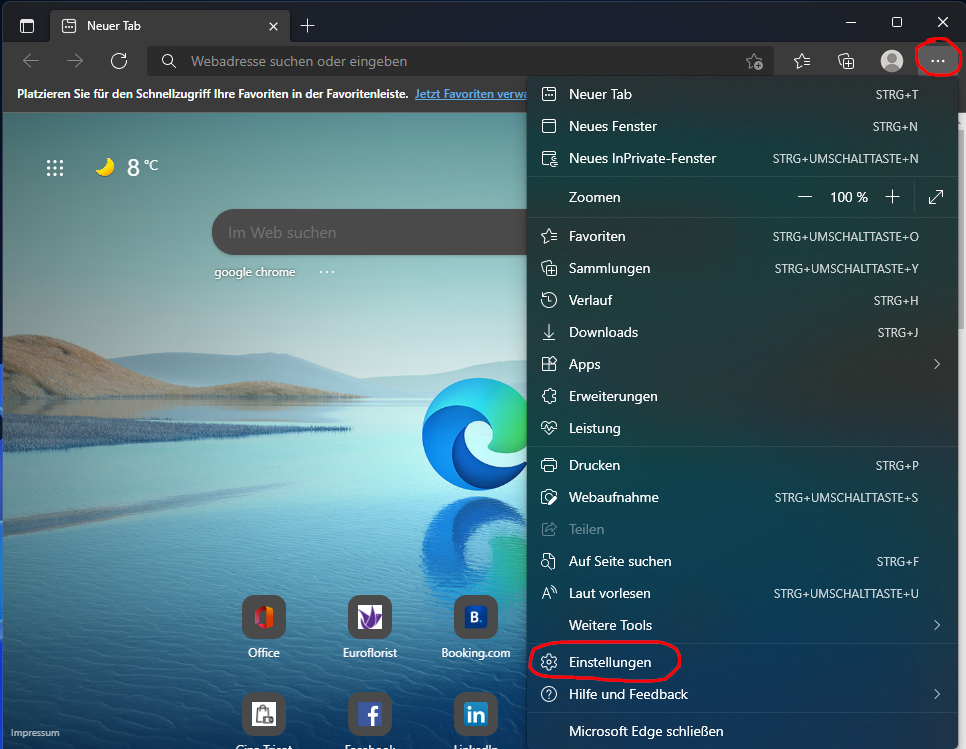The image size is (966, 749).
Task: Decrease zoom with the minus button
Action: point(805,197)
